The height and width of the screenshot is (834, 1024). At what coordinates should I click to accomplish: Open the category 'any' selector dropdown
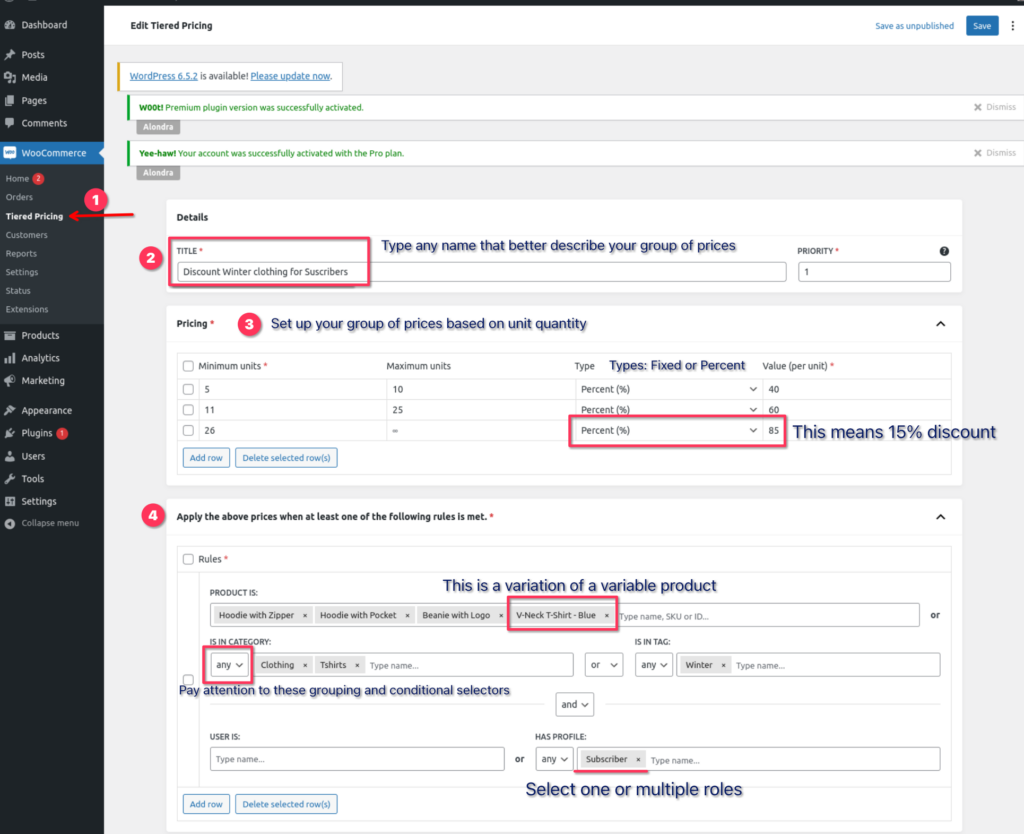229,665
